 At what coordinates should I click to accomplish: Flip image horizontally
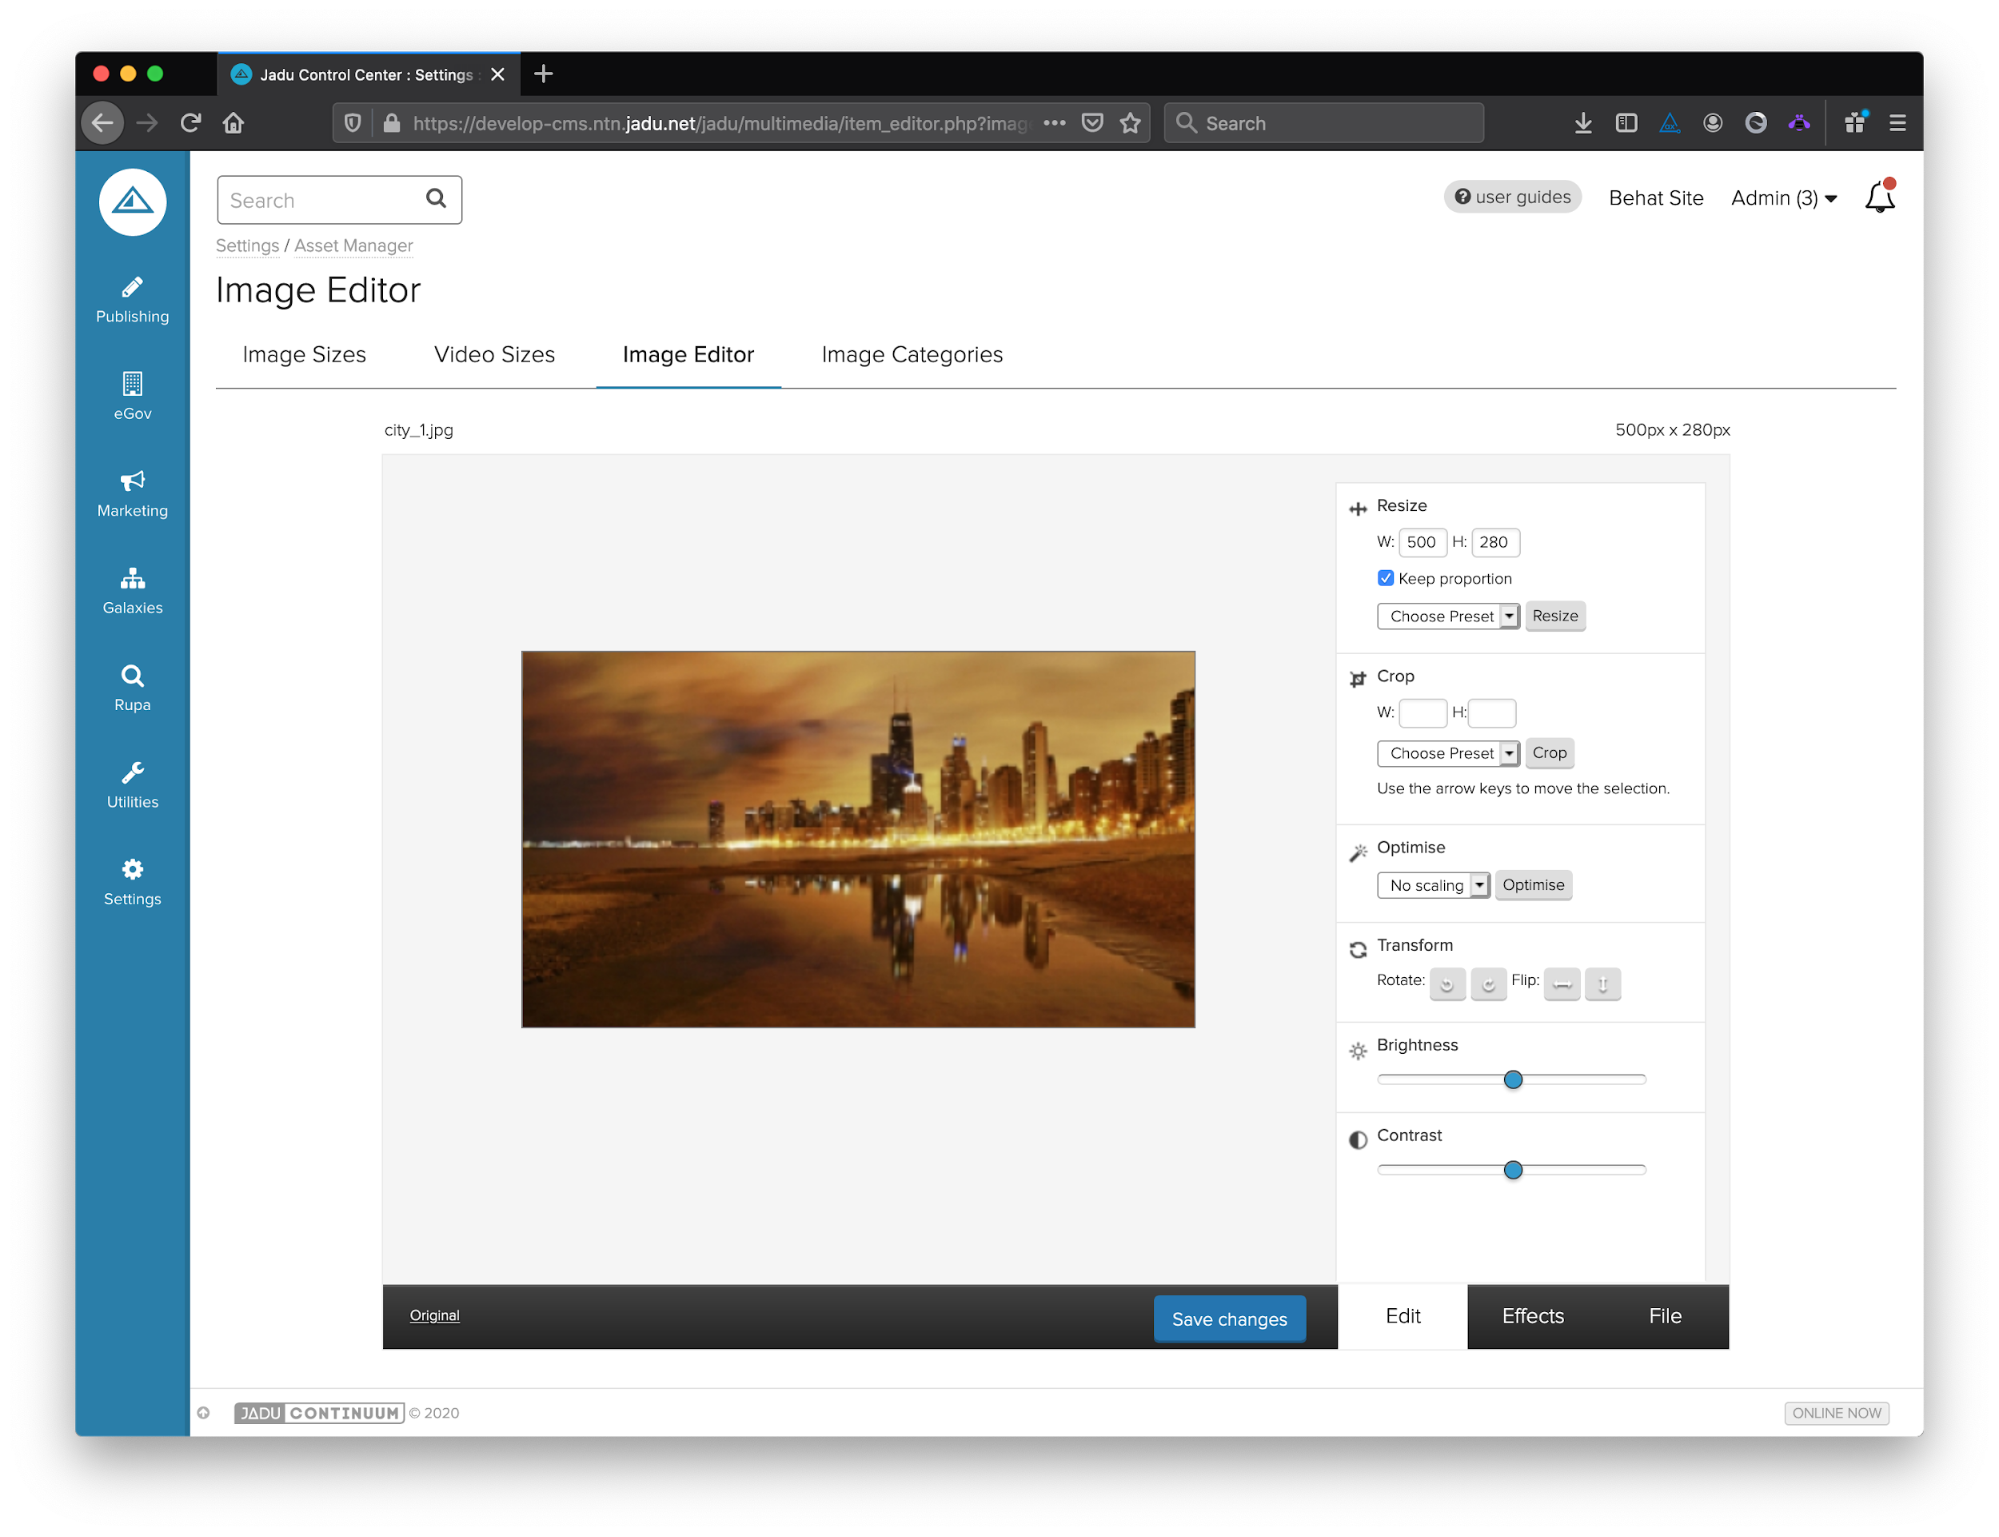point(1562,984)
